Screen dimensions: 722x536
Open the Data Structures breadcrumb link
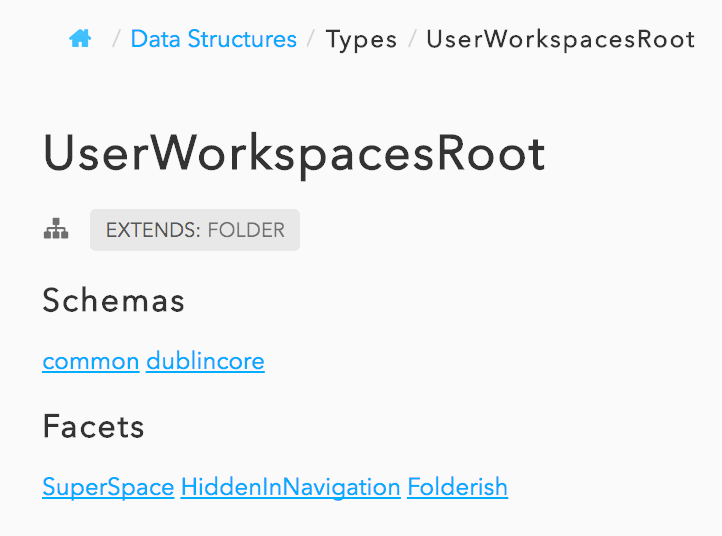tap(213, 39)
